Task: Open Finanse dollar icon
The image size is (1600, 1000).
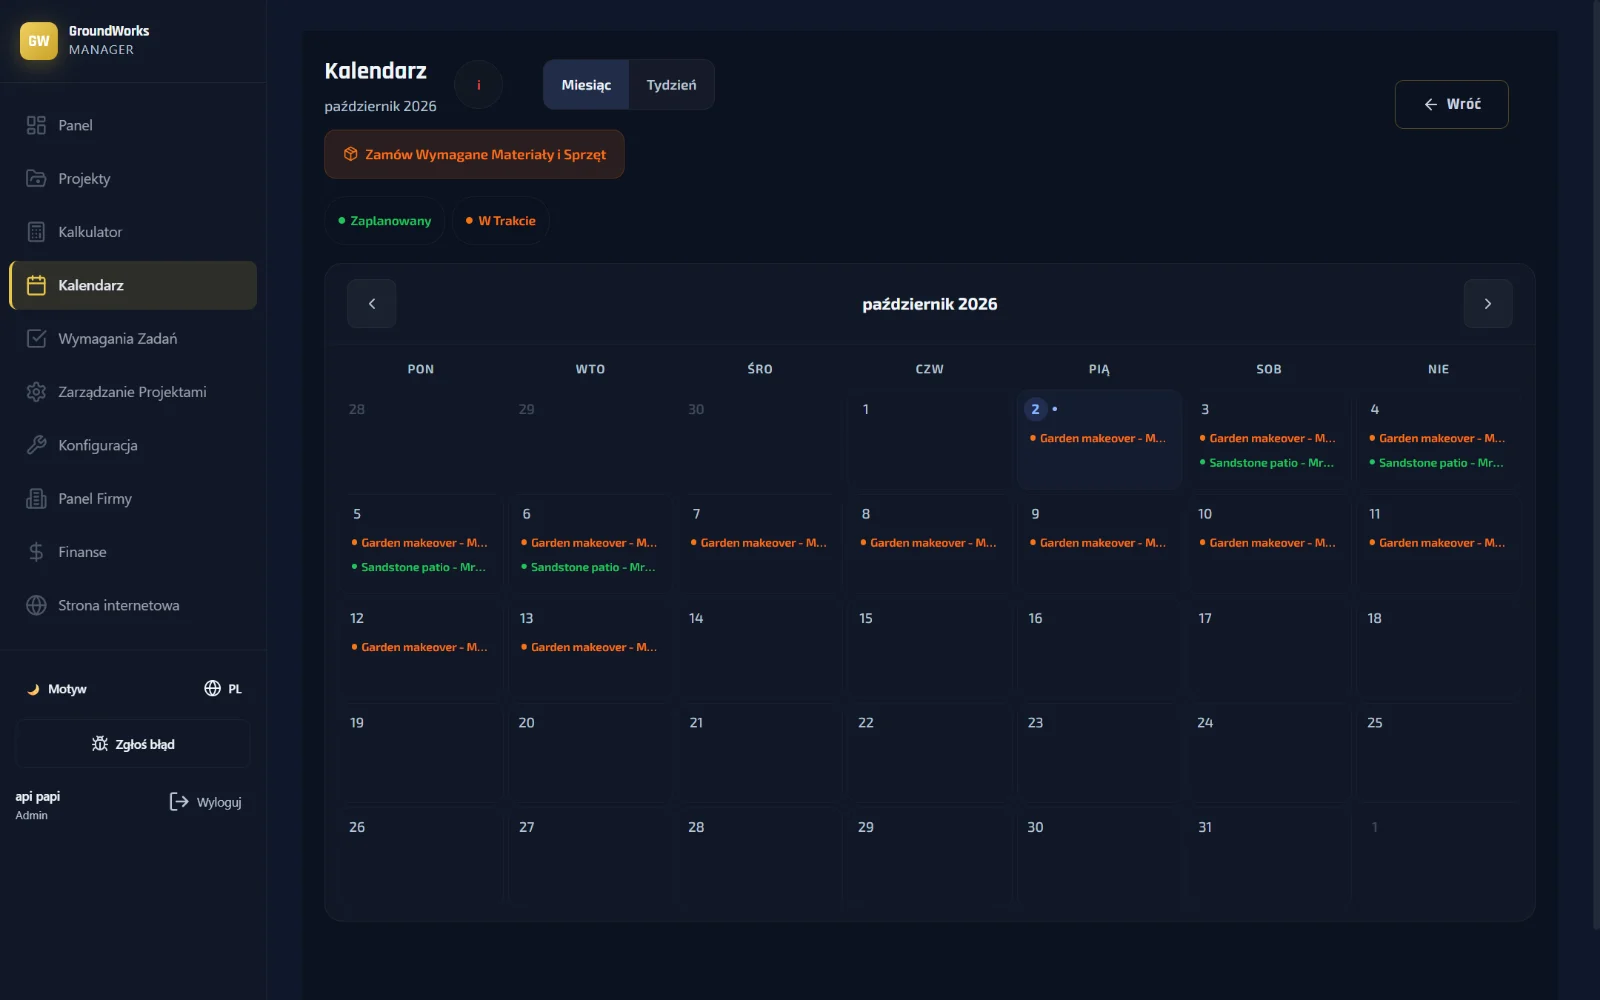Action: pos(36,552)
